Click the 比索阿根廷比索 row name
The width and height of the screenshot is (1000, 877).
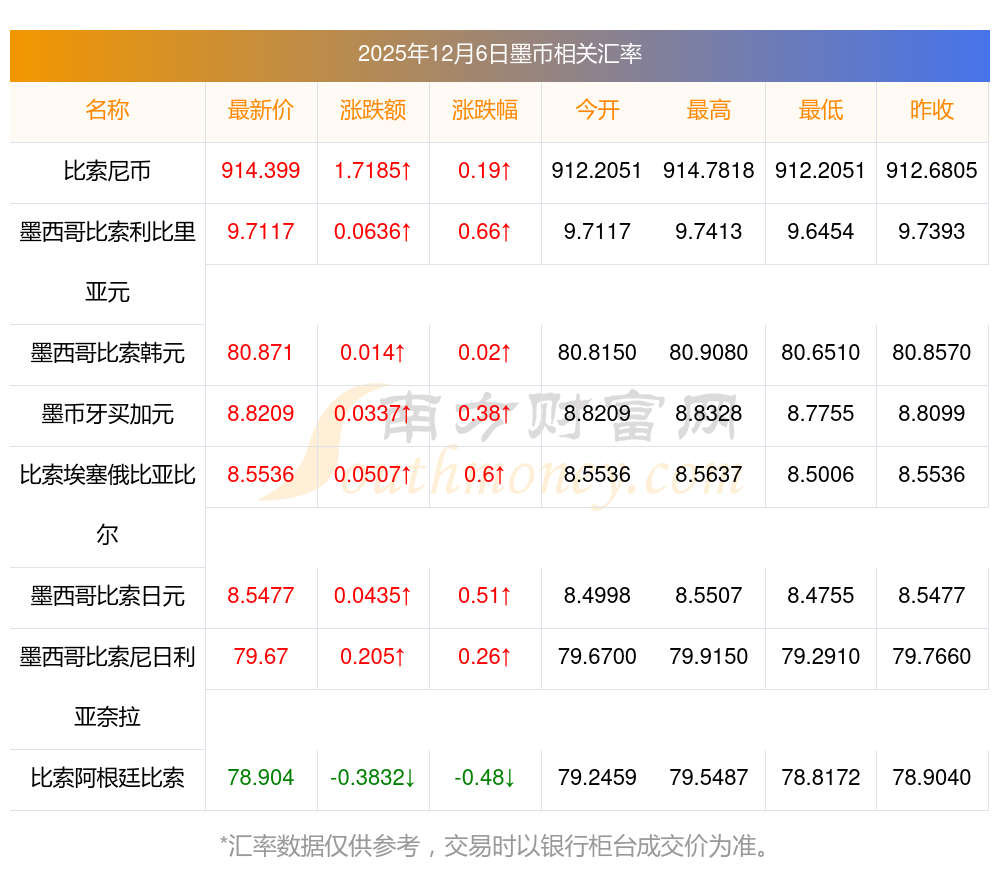(x=107, y=778)
